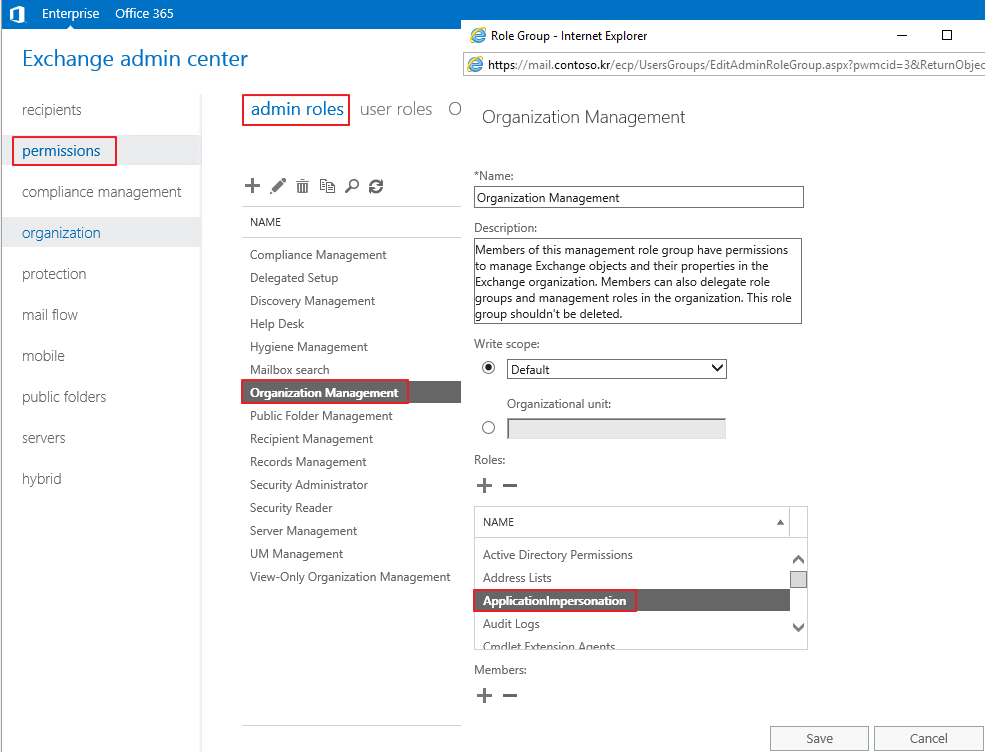Image resolution: width=985 pixels, height=752 pixels.
Task: Click the page icon in address bar
Action: [x=475, y=64]
